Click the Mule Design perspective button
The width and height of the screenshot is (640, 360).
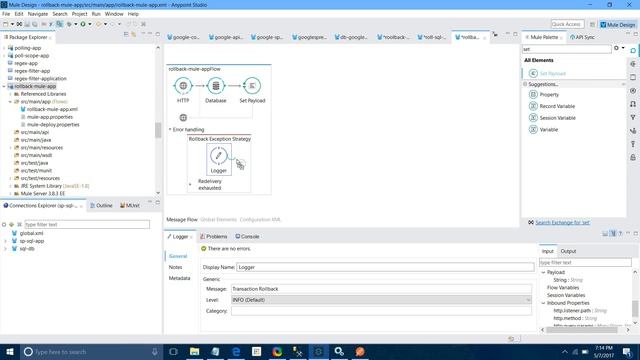tap(618, 25)
